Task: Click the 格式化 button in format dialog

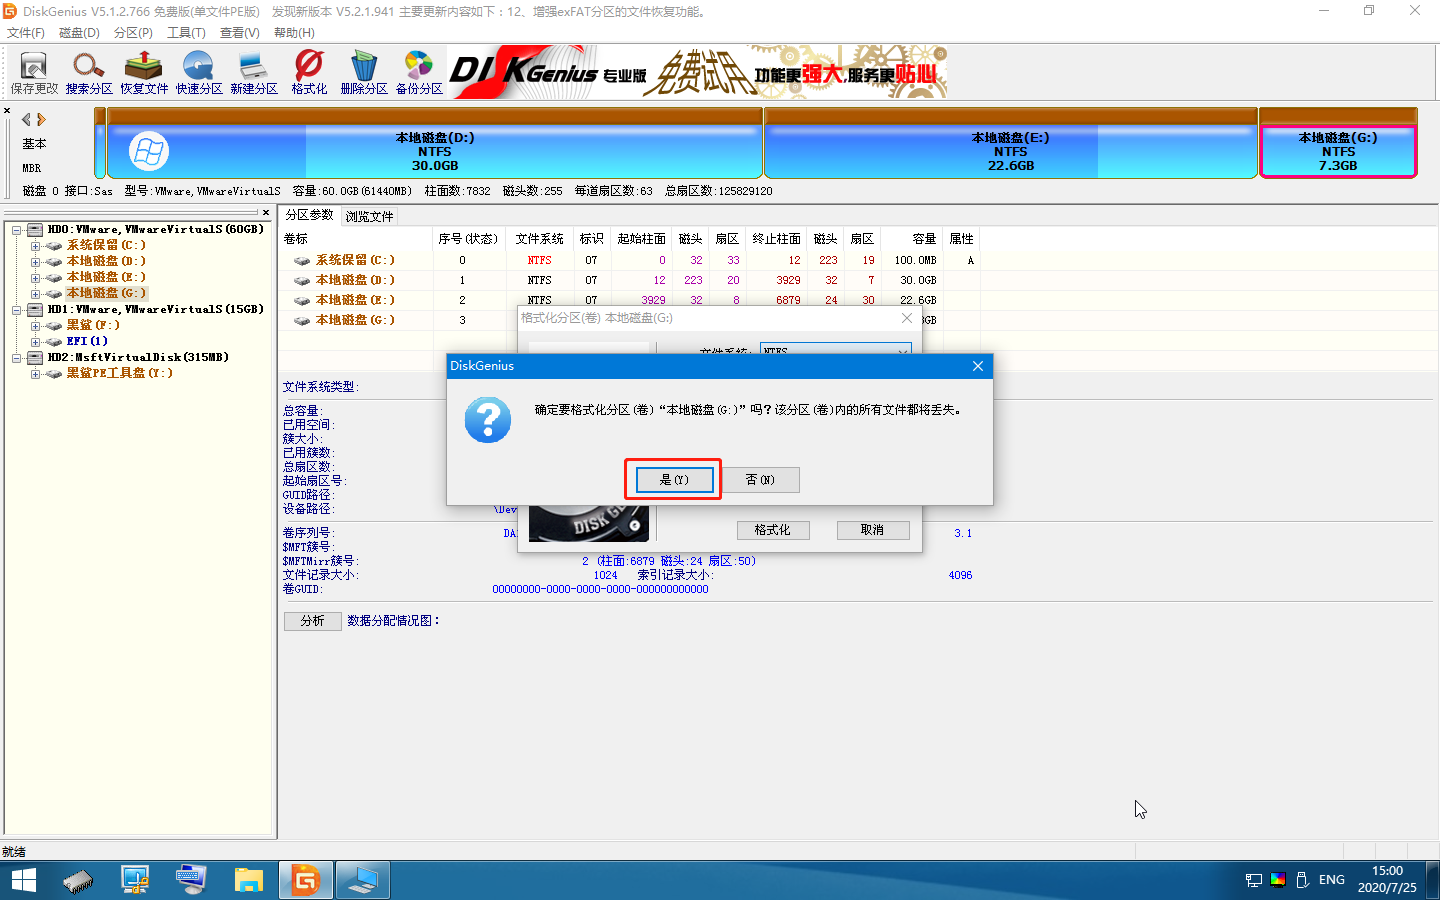Action: [773, 530]
